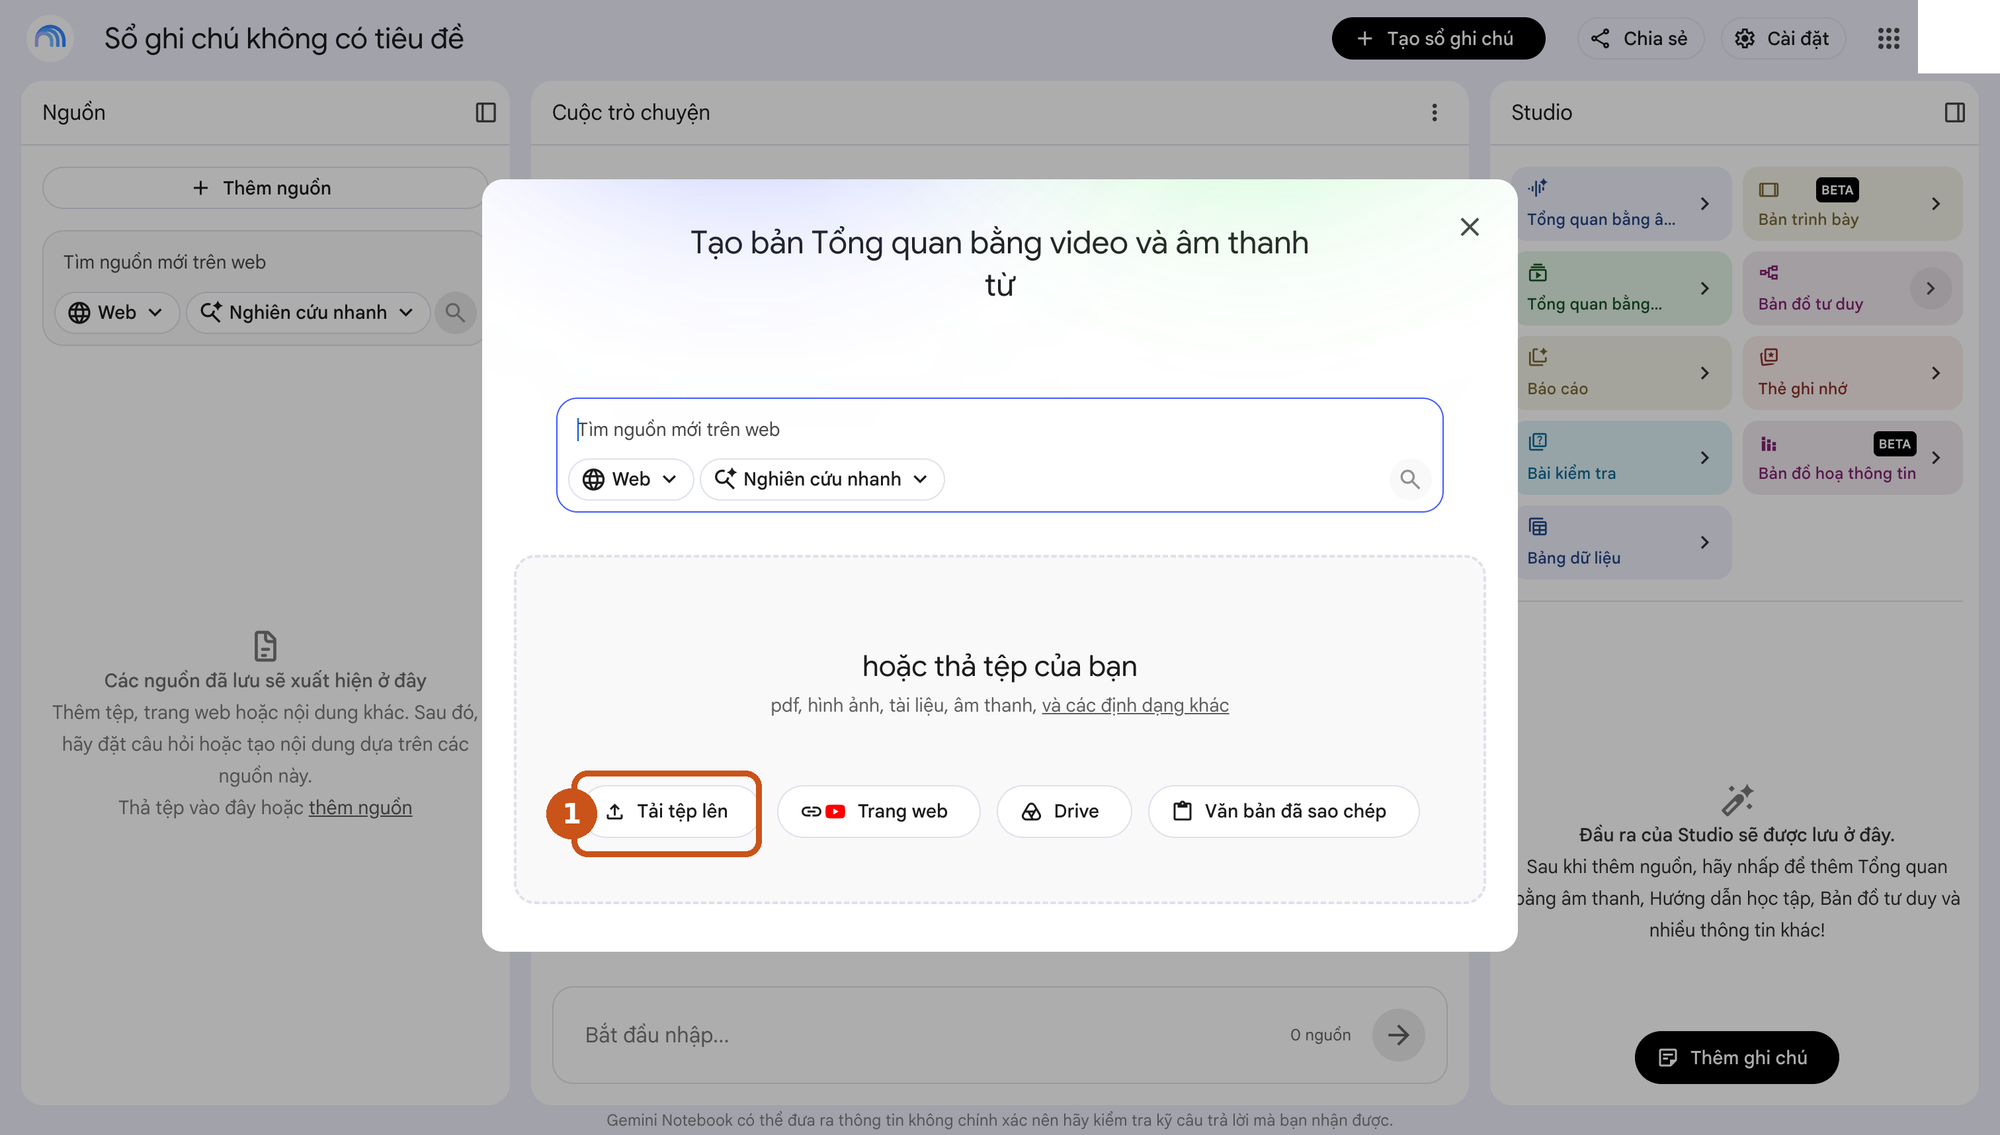Click the document icon above saved sources text
Image resolution: width=2000 pixels, height=1135 pixels.
[x=265, y=646]
